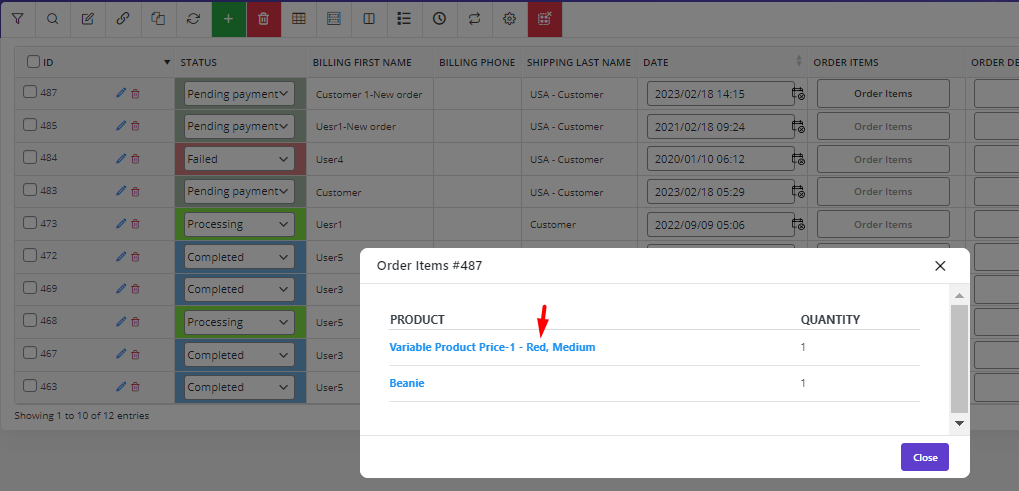This screenshot has height=491, width=1019.
Task: Select the checkbox for order 484
Action: (x=30, y=157)
